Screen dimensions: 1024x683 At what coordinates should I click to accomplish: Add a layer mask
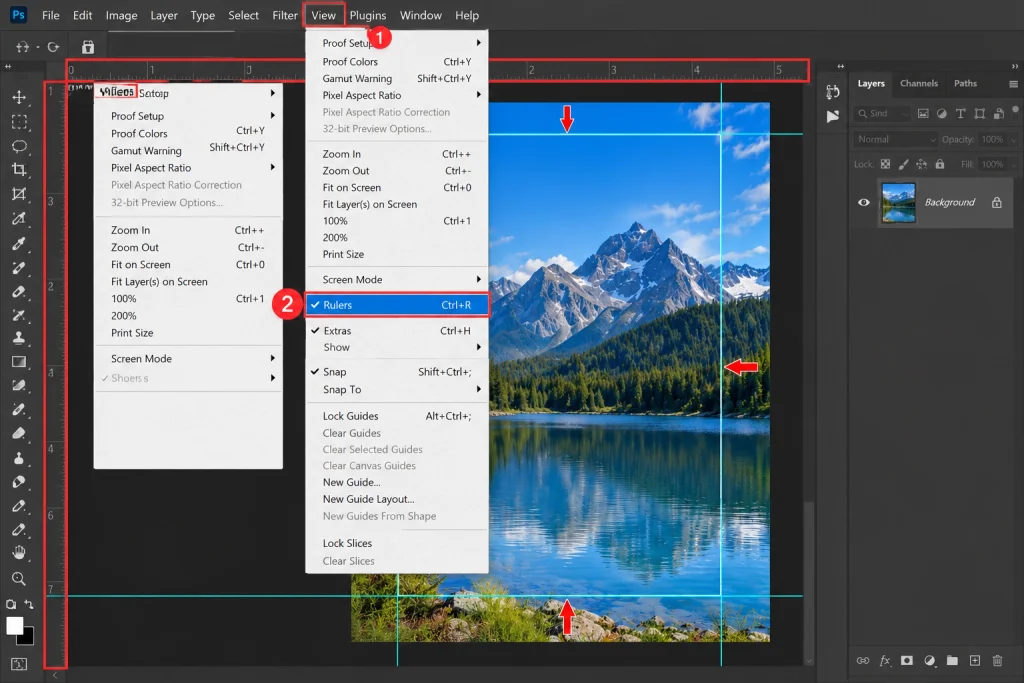pos(906,661)
